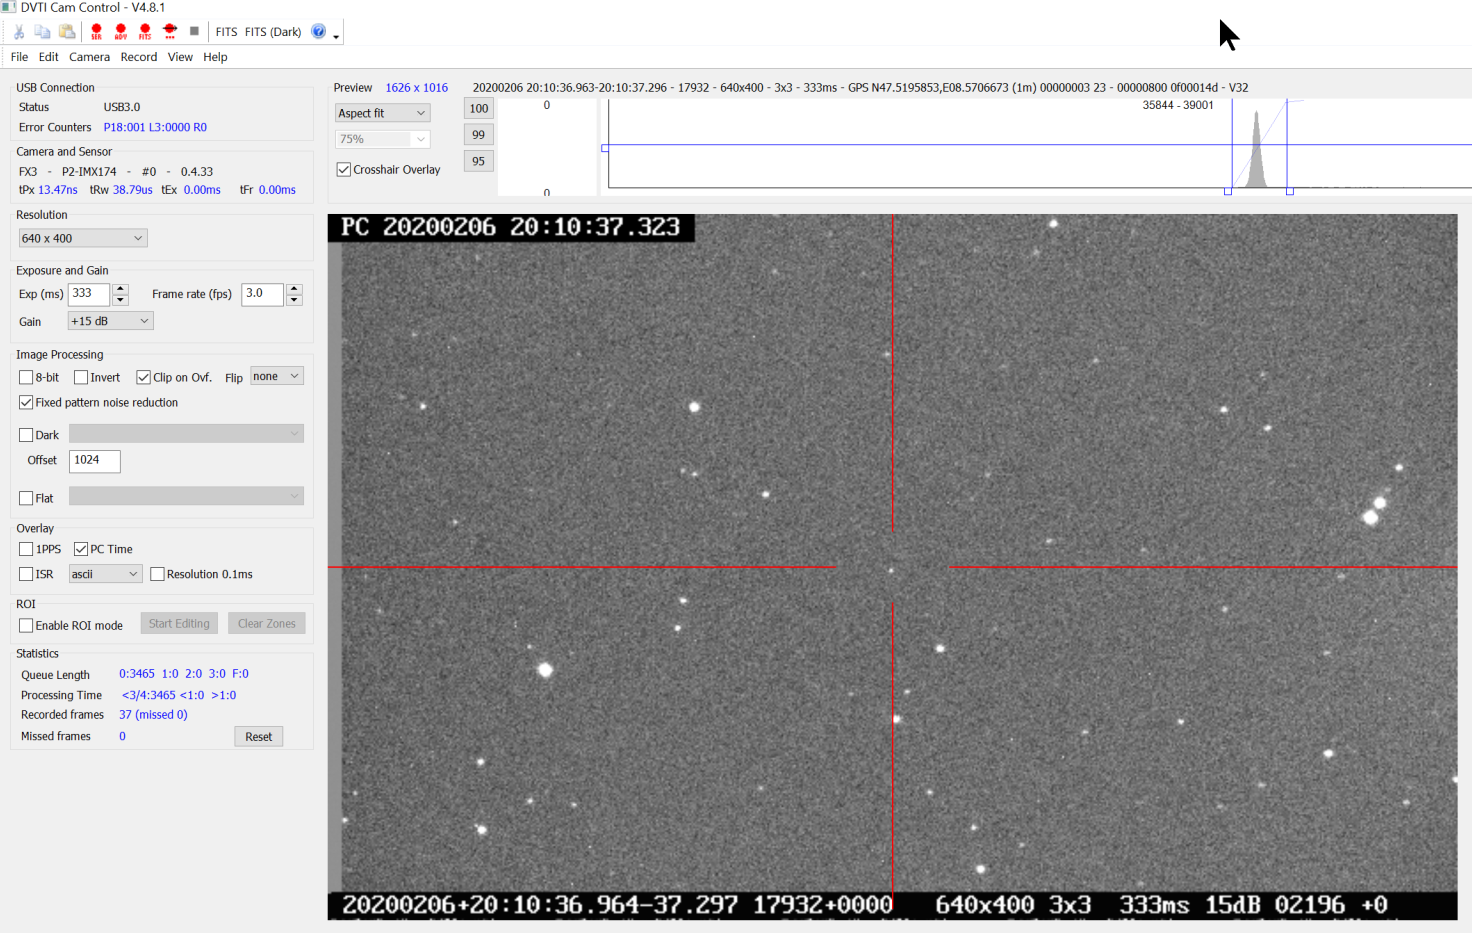Click the Copy icon in toolbar
The height and width of the screenshot is (933, 1472).
(42, 32)
